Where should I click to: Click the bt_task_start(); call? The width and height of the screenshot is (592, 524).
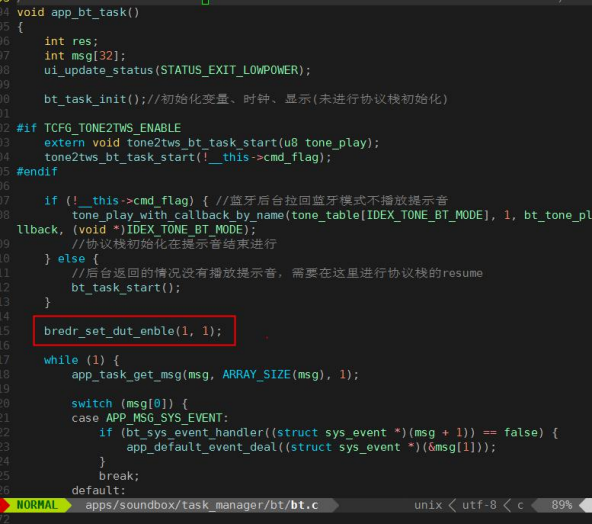click(126, 288)
